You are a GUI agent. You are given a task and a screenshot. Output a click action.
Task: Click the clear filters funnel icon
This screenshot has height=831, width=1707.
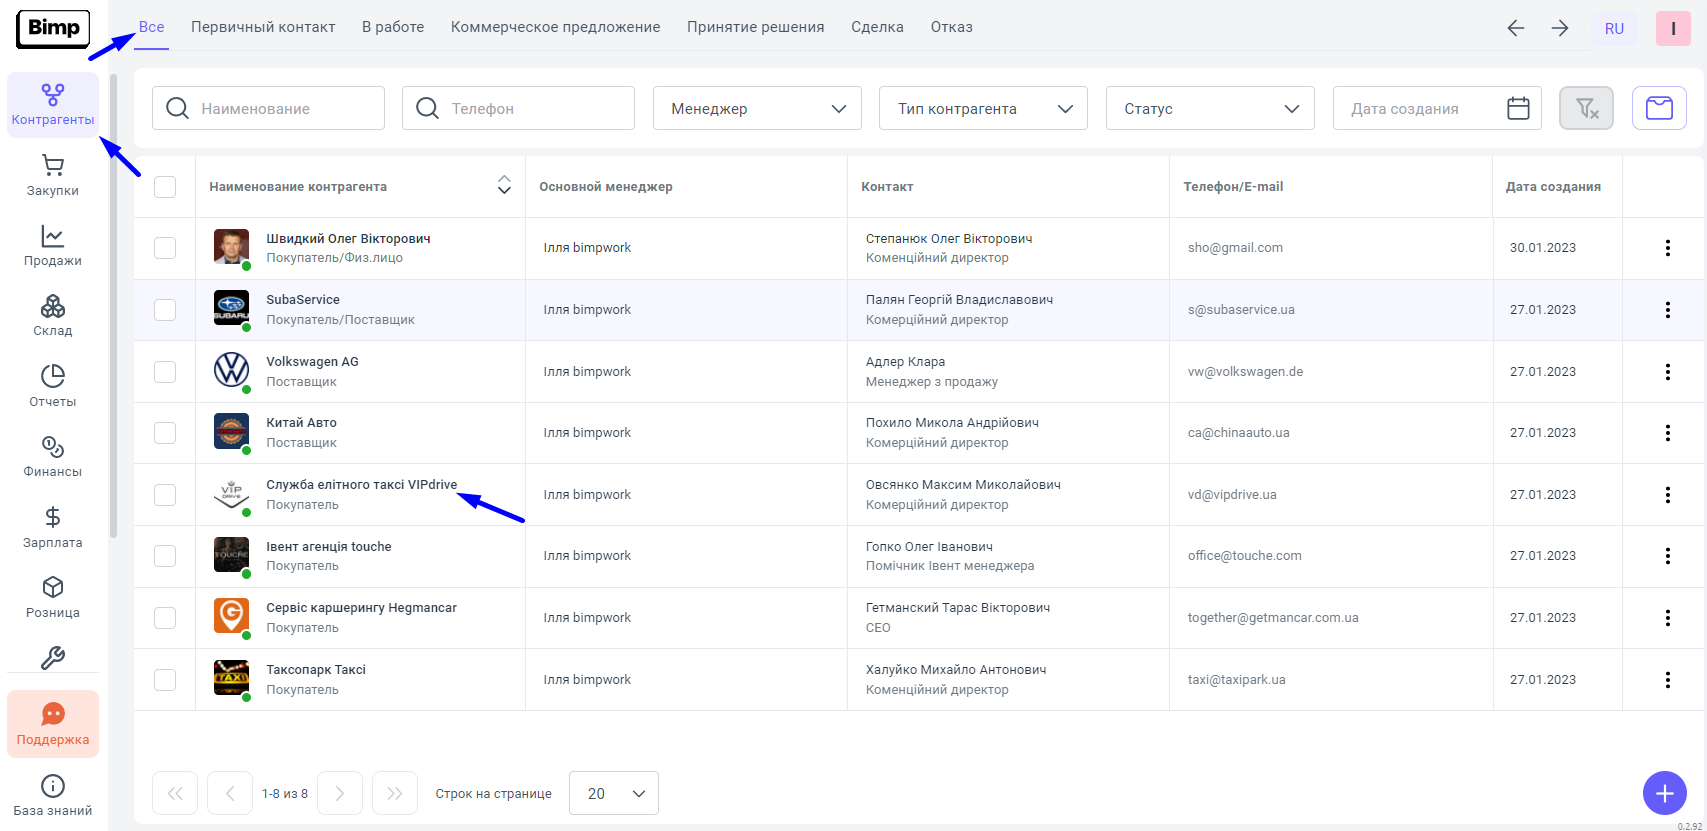(1586, 108)
